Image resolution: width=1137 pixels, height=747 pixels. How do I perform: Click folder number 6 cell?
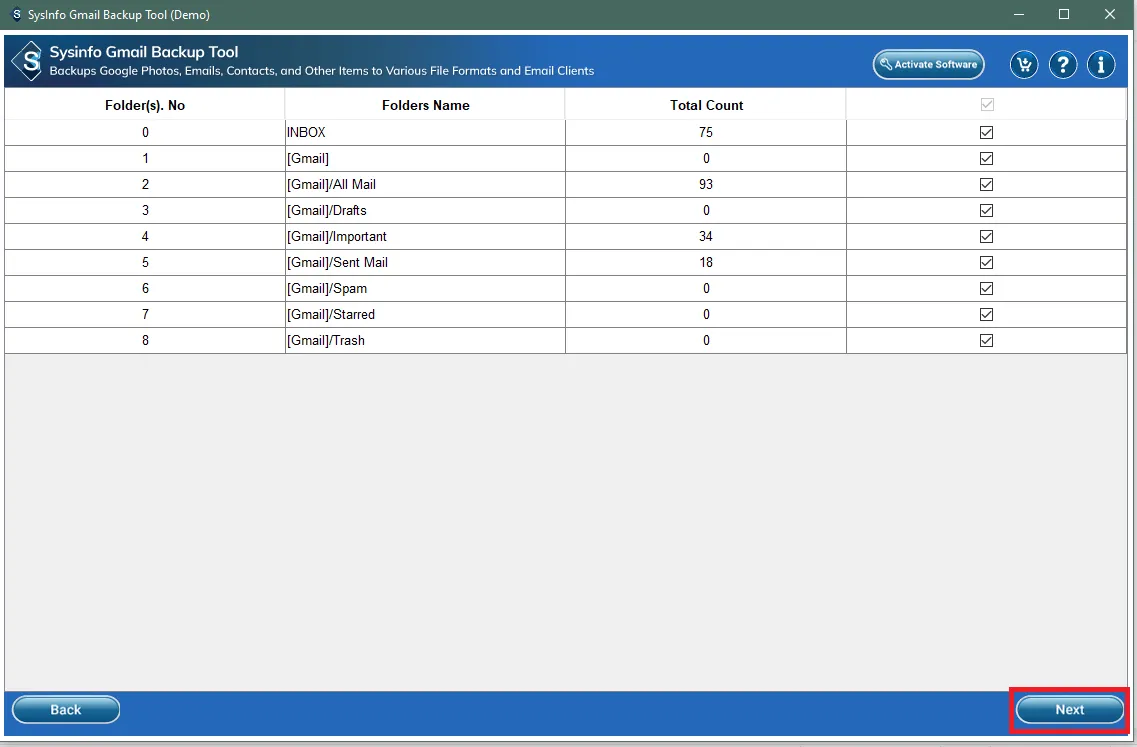[x=145, y=289]
